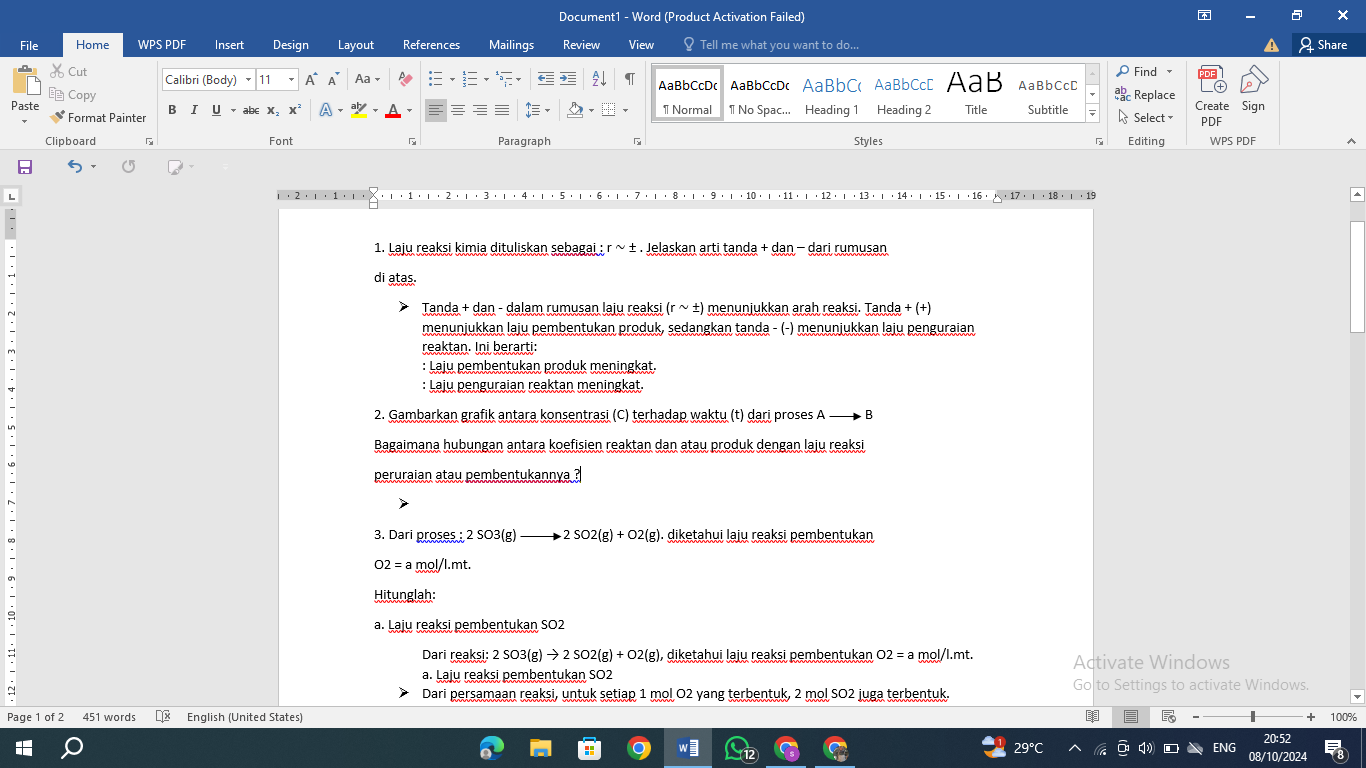
Task: Apply red font color button
Action: [394, 110]
